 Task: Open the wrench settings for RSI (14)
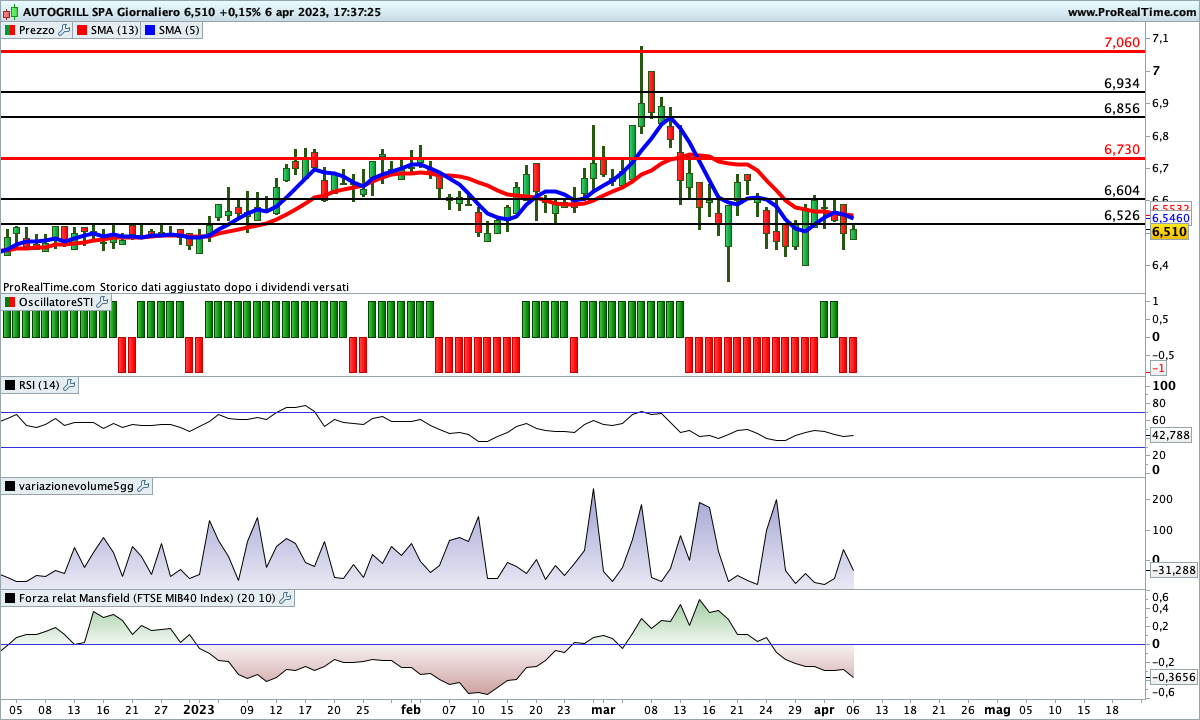[x=71, y=385]
